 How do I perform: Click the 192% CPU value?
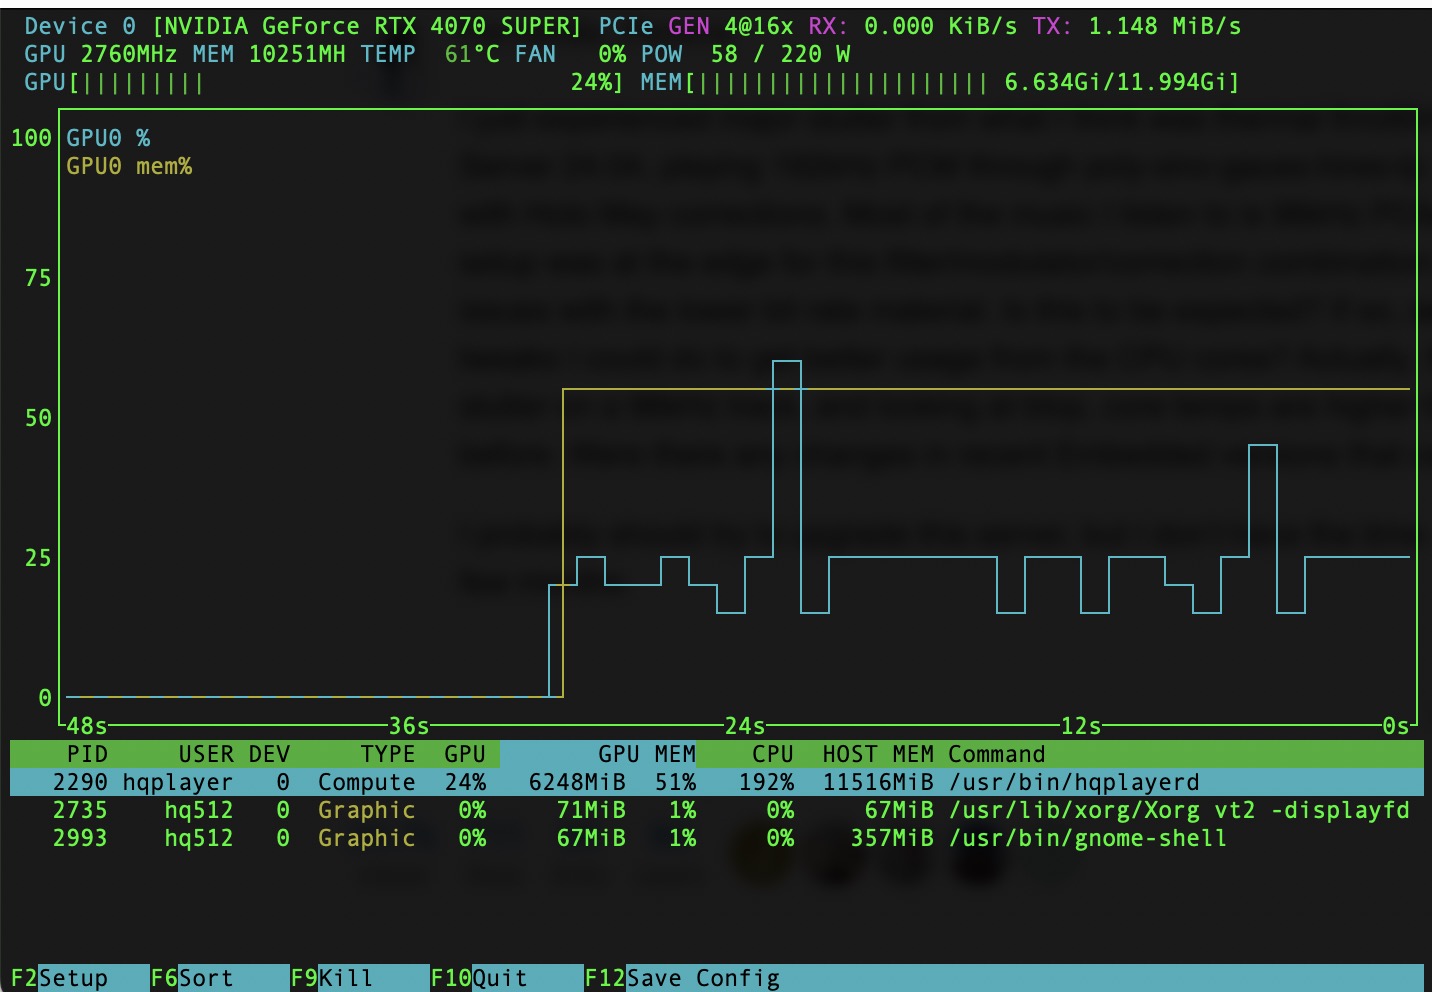click(x=766, y=782)
